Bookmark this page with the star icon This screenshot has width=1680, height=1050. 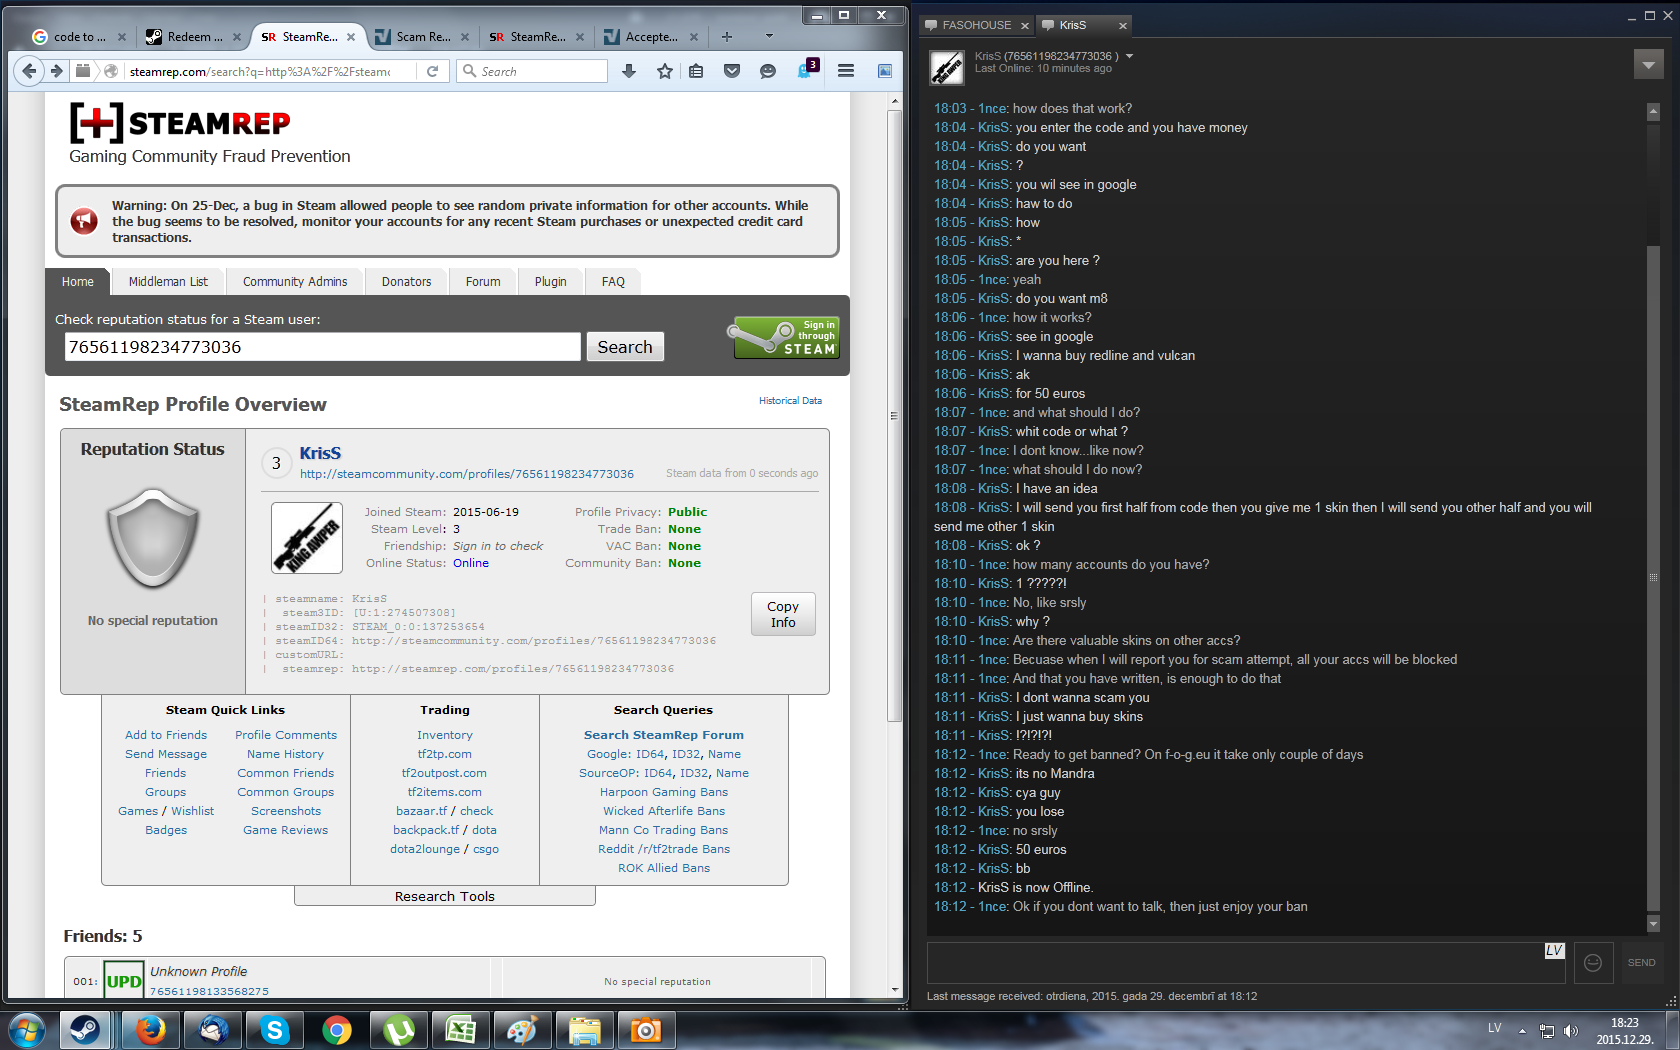tap(664, 71)
